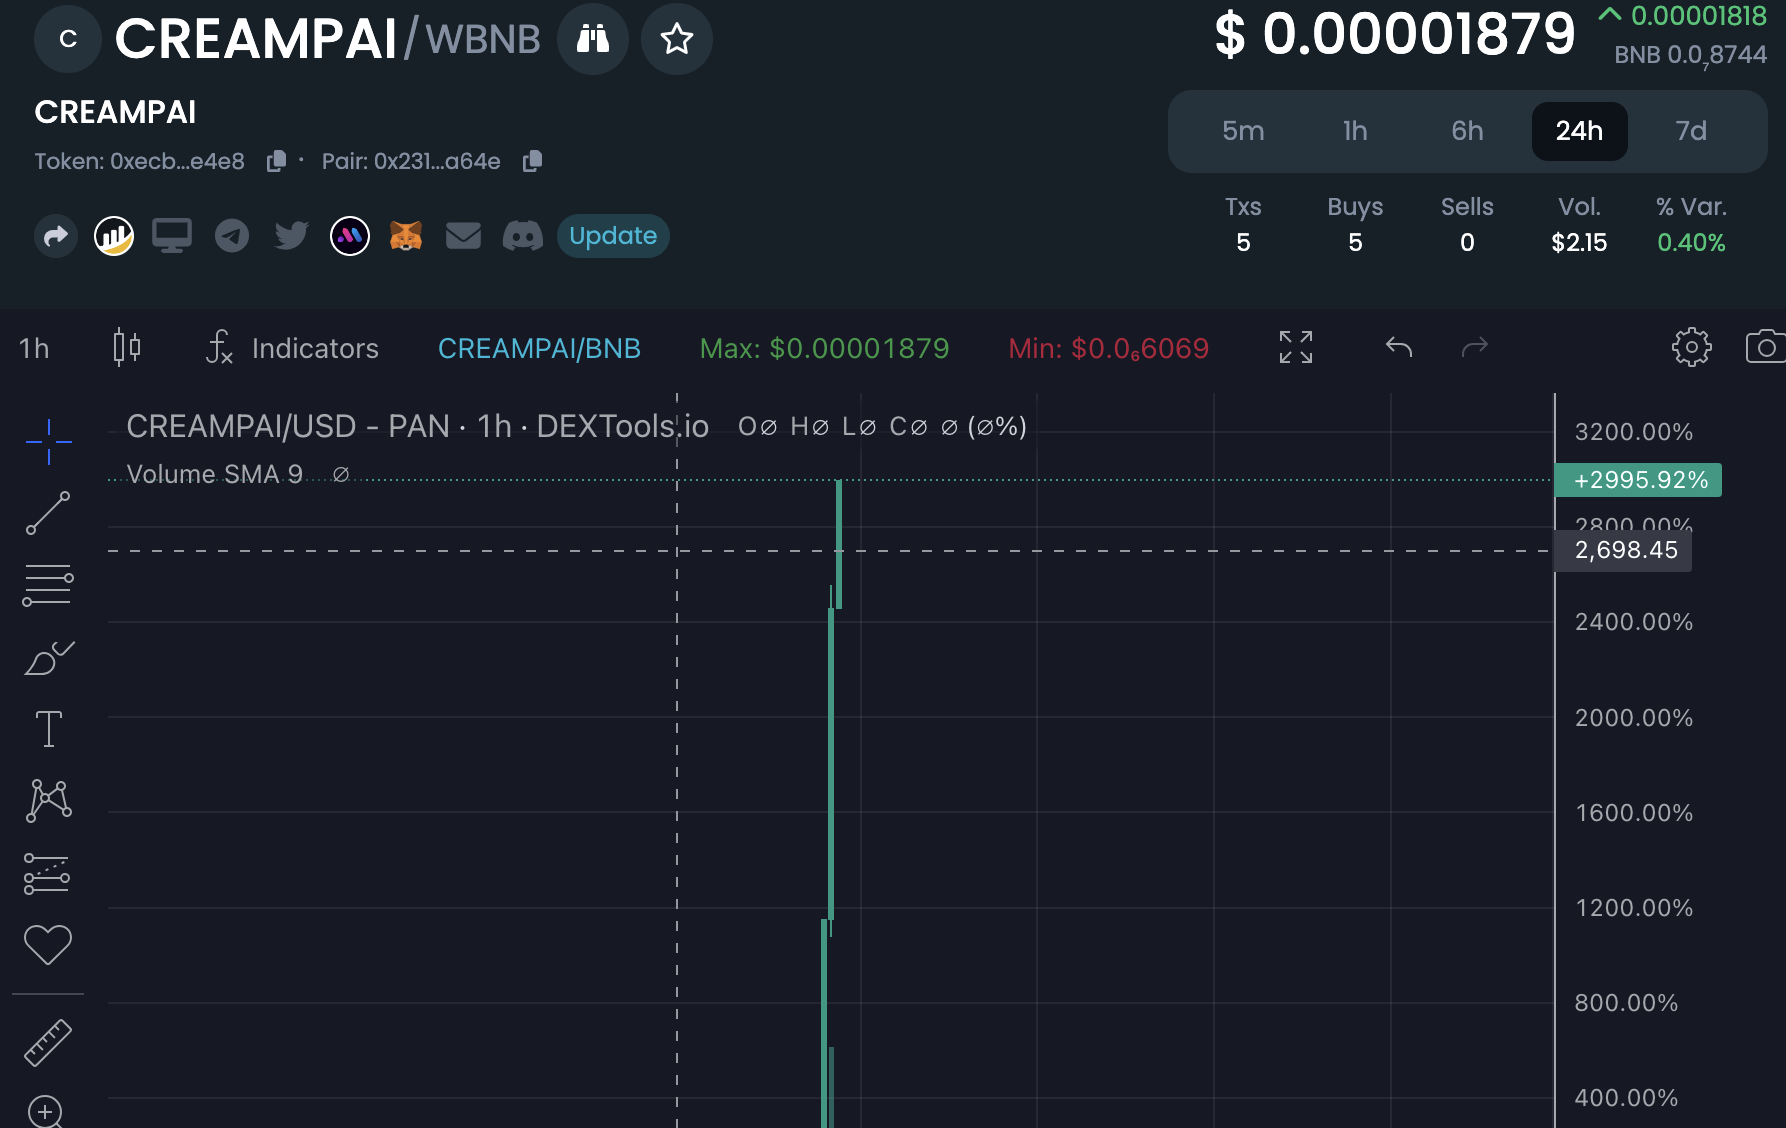Open the Twitter link icon
The height and width of the screenshot is (1128, 1786).
point(291,236)
